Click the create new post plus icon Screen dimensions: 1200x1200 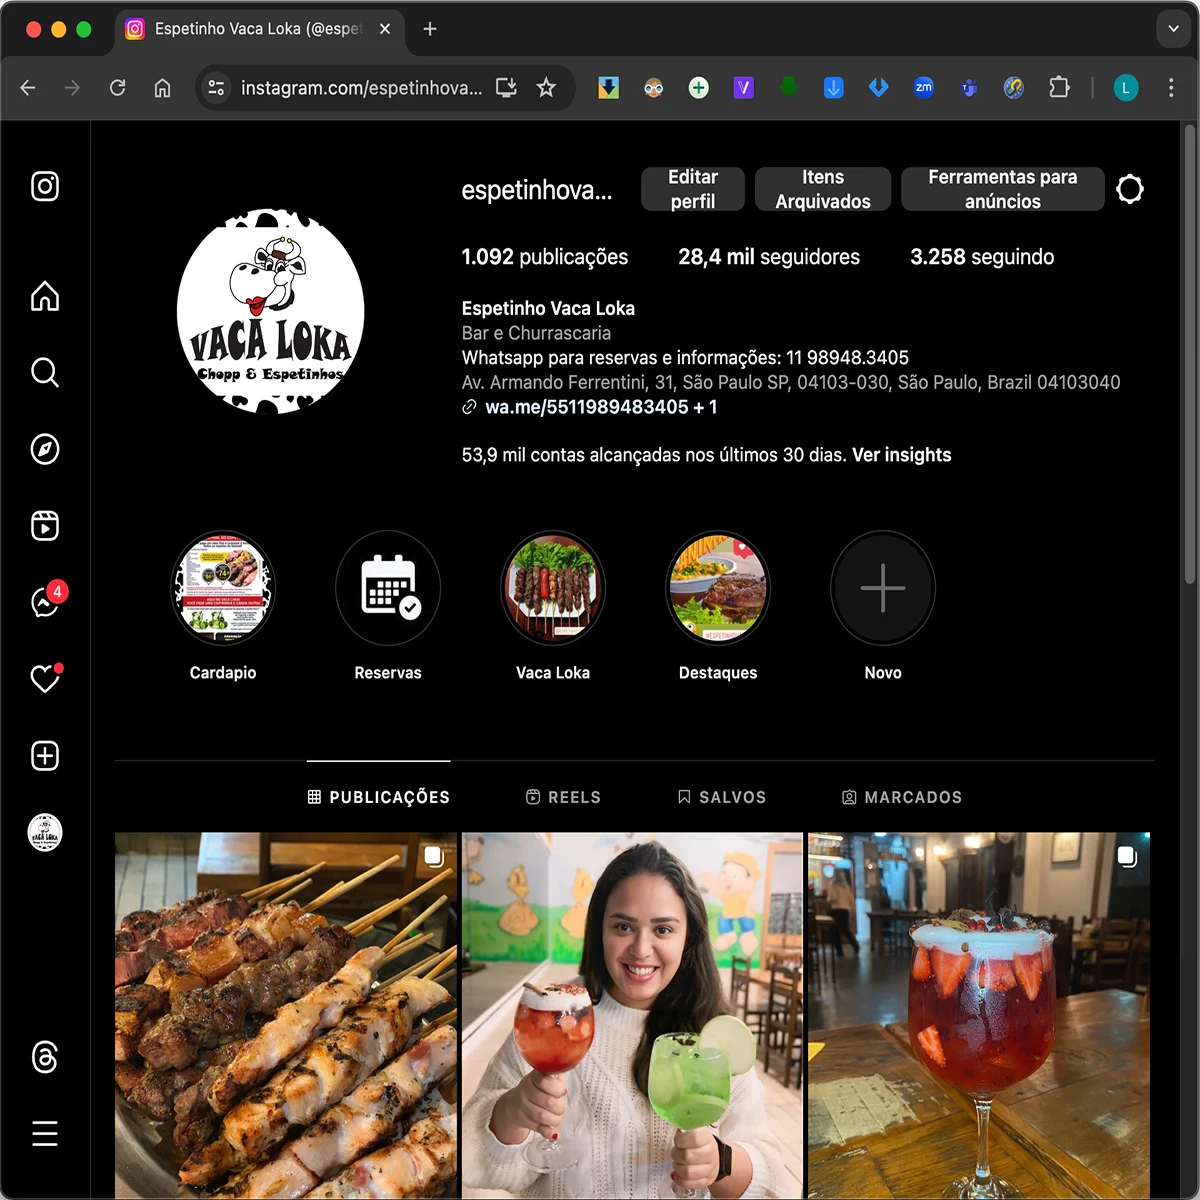pos(45,756)
